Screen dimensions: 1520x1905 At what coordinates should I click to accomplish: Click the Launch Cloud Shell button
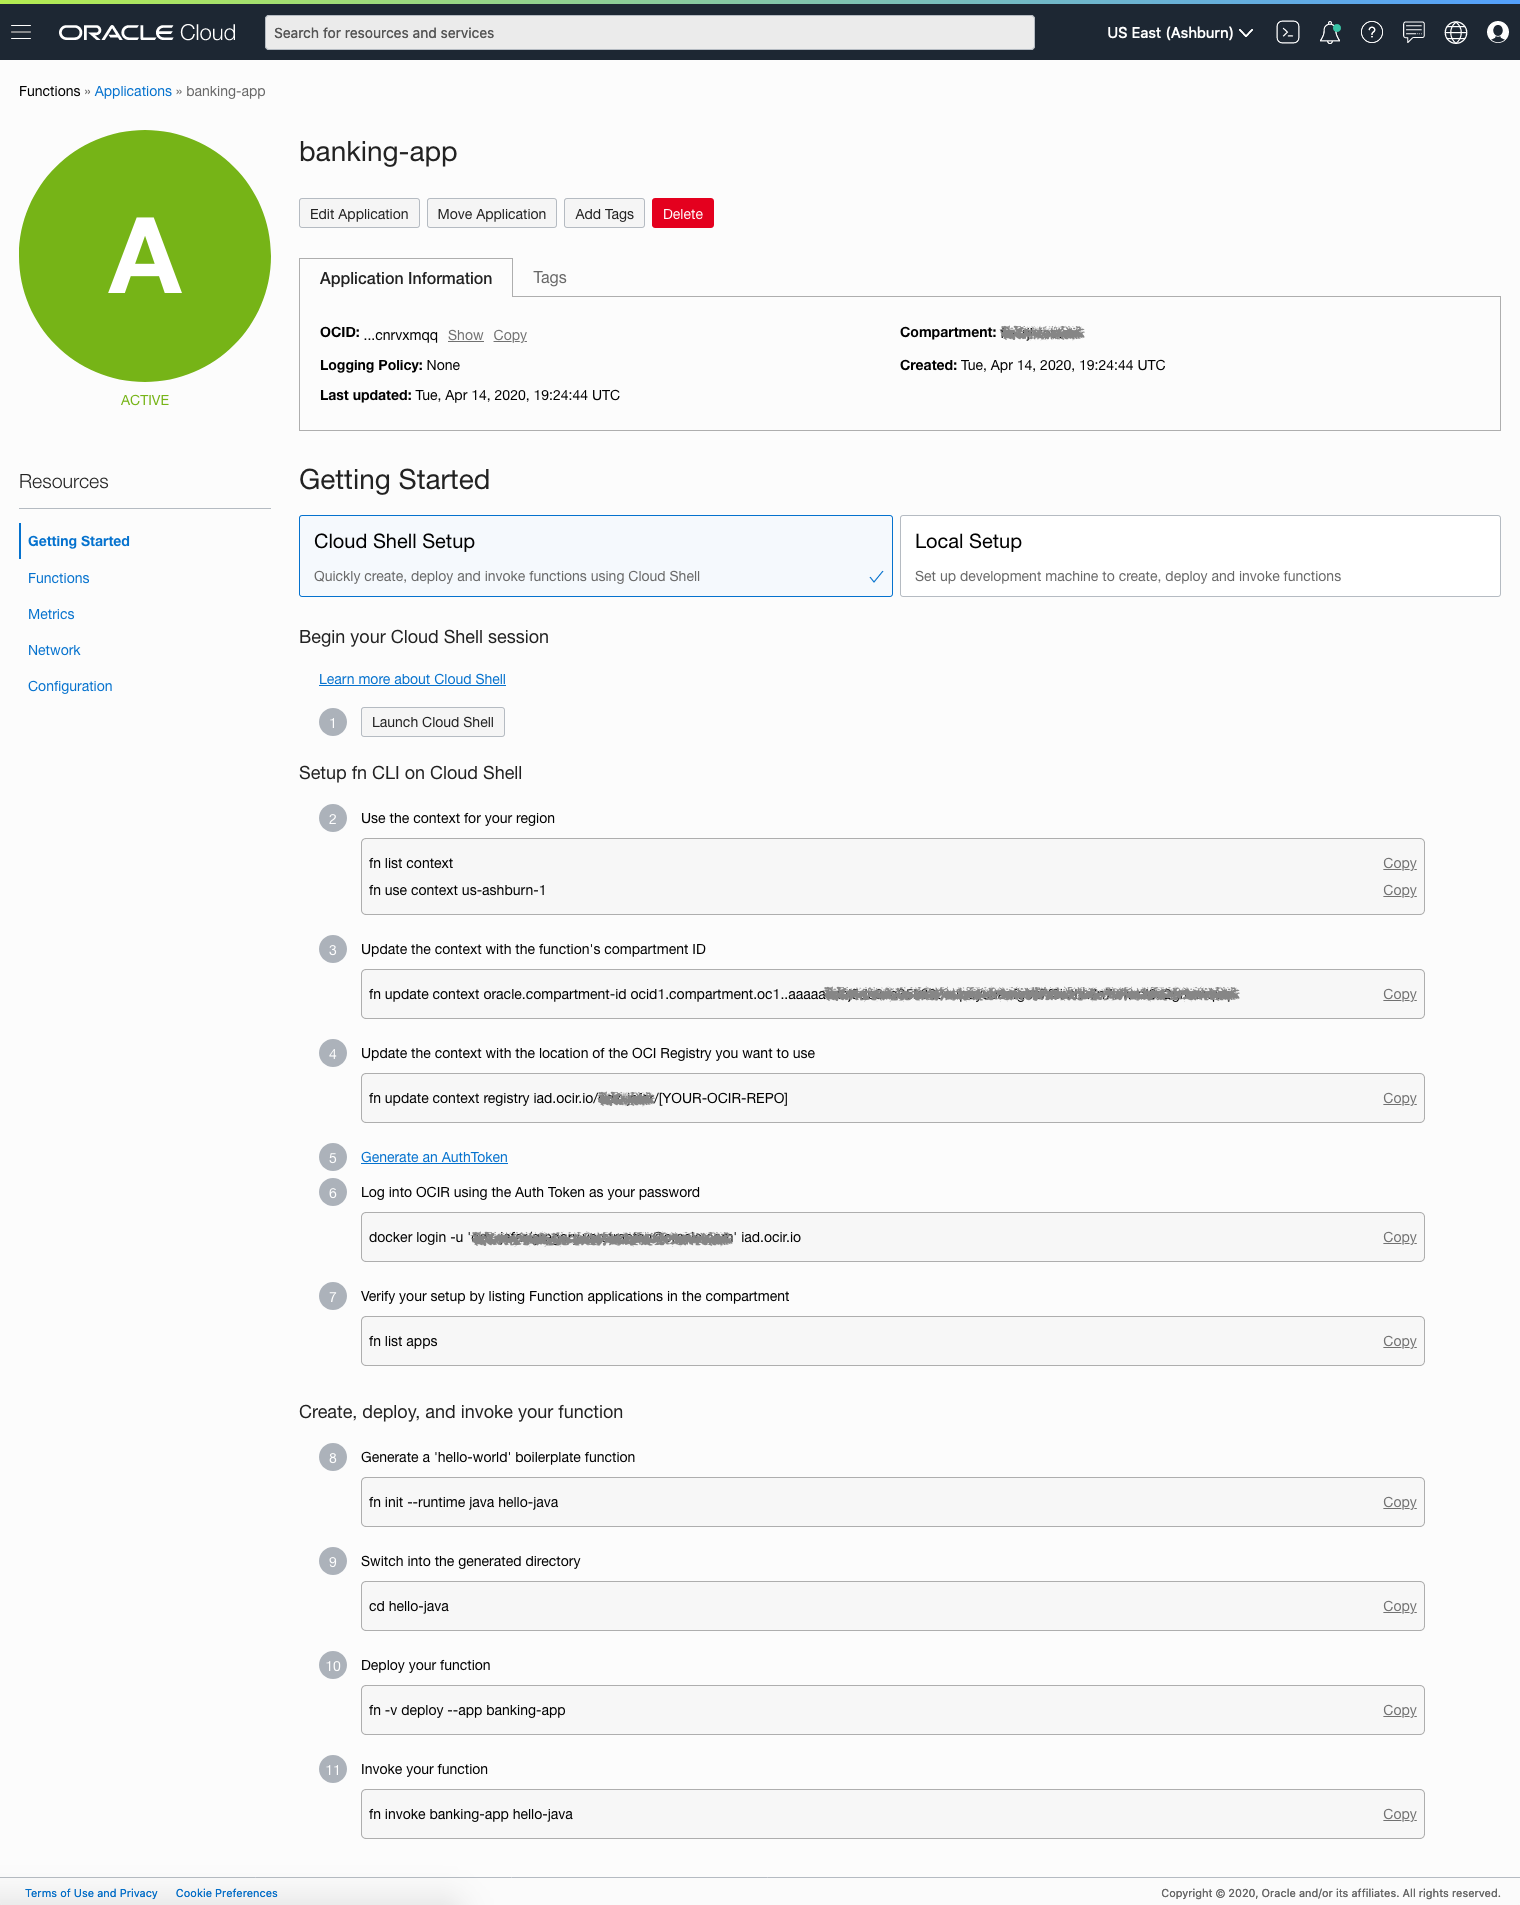433,722
